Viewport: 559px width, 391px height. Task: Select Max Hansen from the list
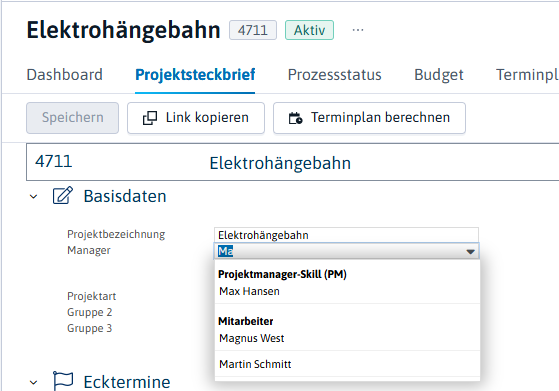347,291
